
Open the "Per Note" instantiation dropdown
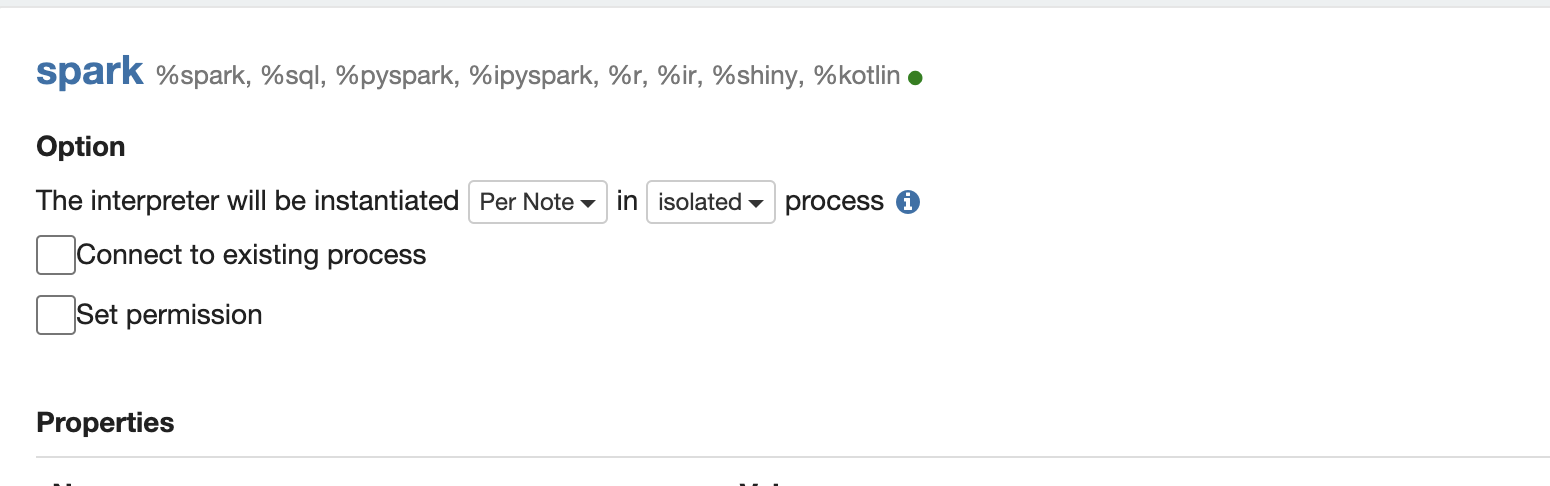click(538, 202)
